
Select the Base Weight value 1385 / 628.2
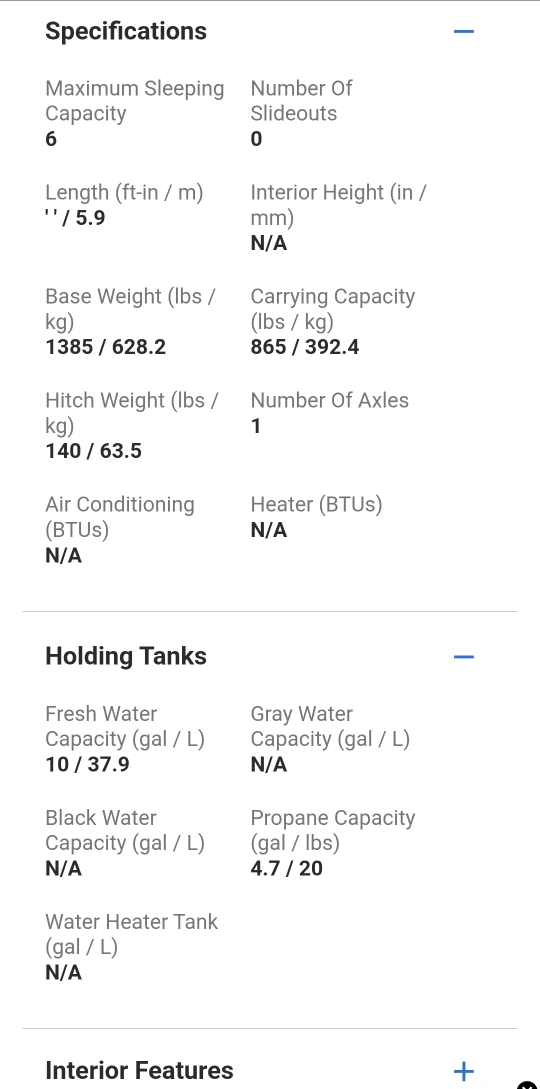coord(106,347)
